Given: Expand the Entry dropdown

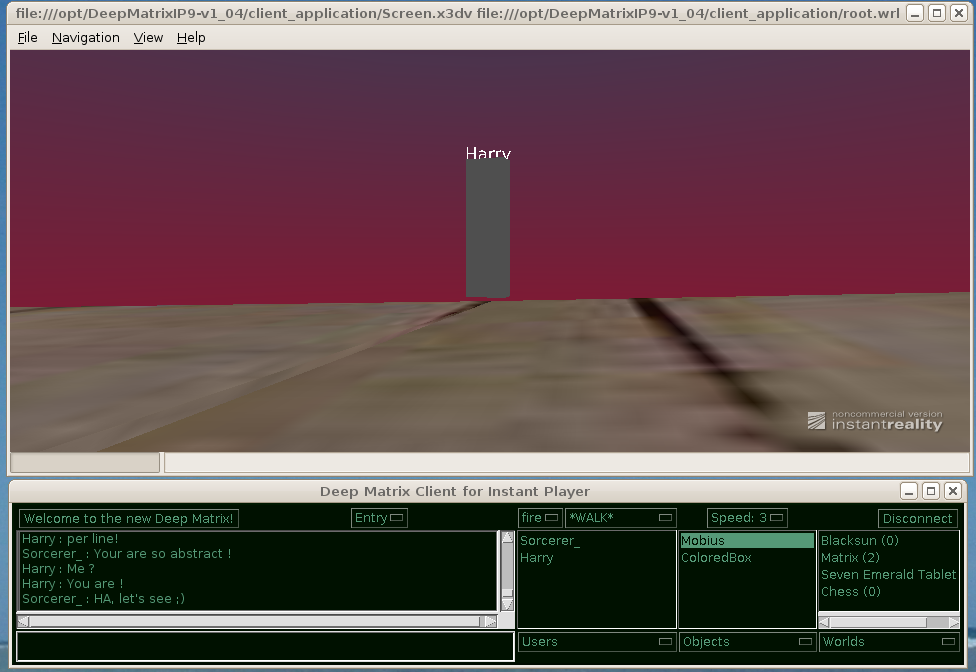Looking at the screenshot, I should tap(379, 518).
